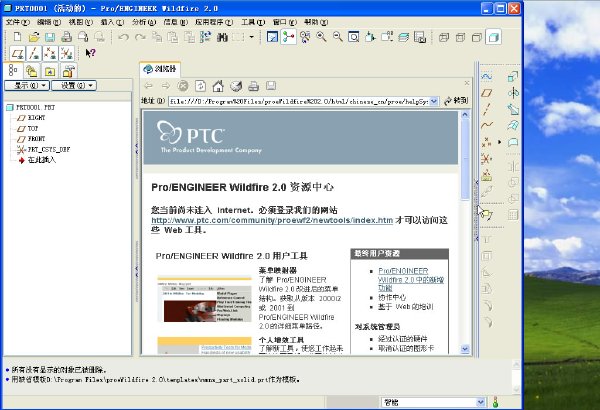Open context-sensitive help arrow icon
The image size is (600, 410).
pos(90,53)
